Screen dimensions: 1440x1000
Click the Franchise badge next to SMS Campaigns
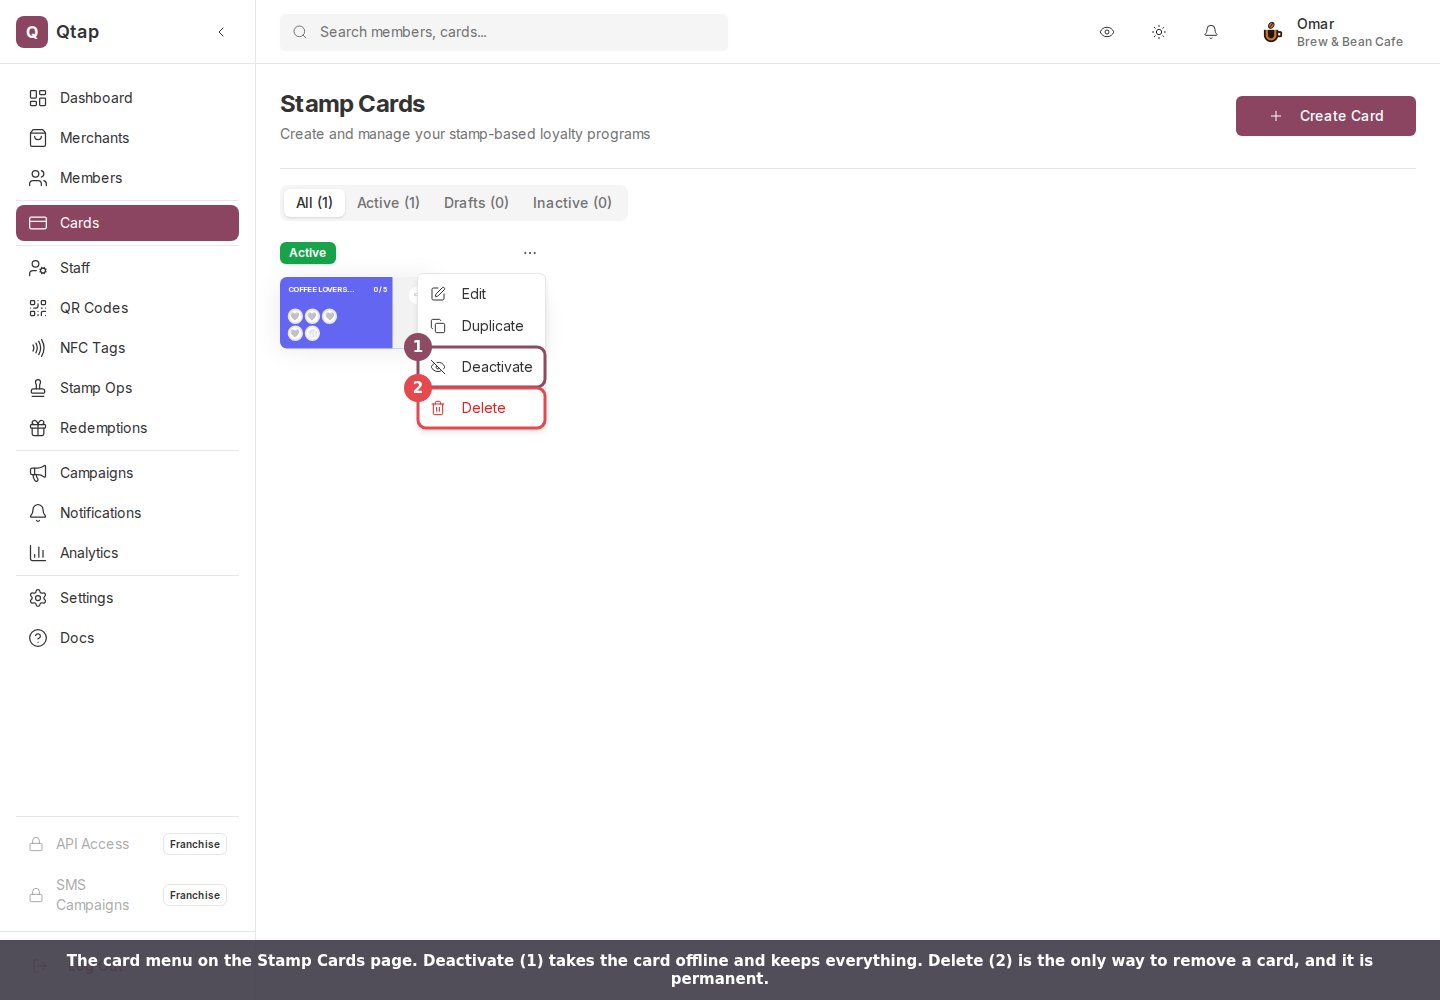(195, 895)
